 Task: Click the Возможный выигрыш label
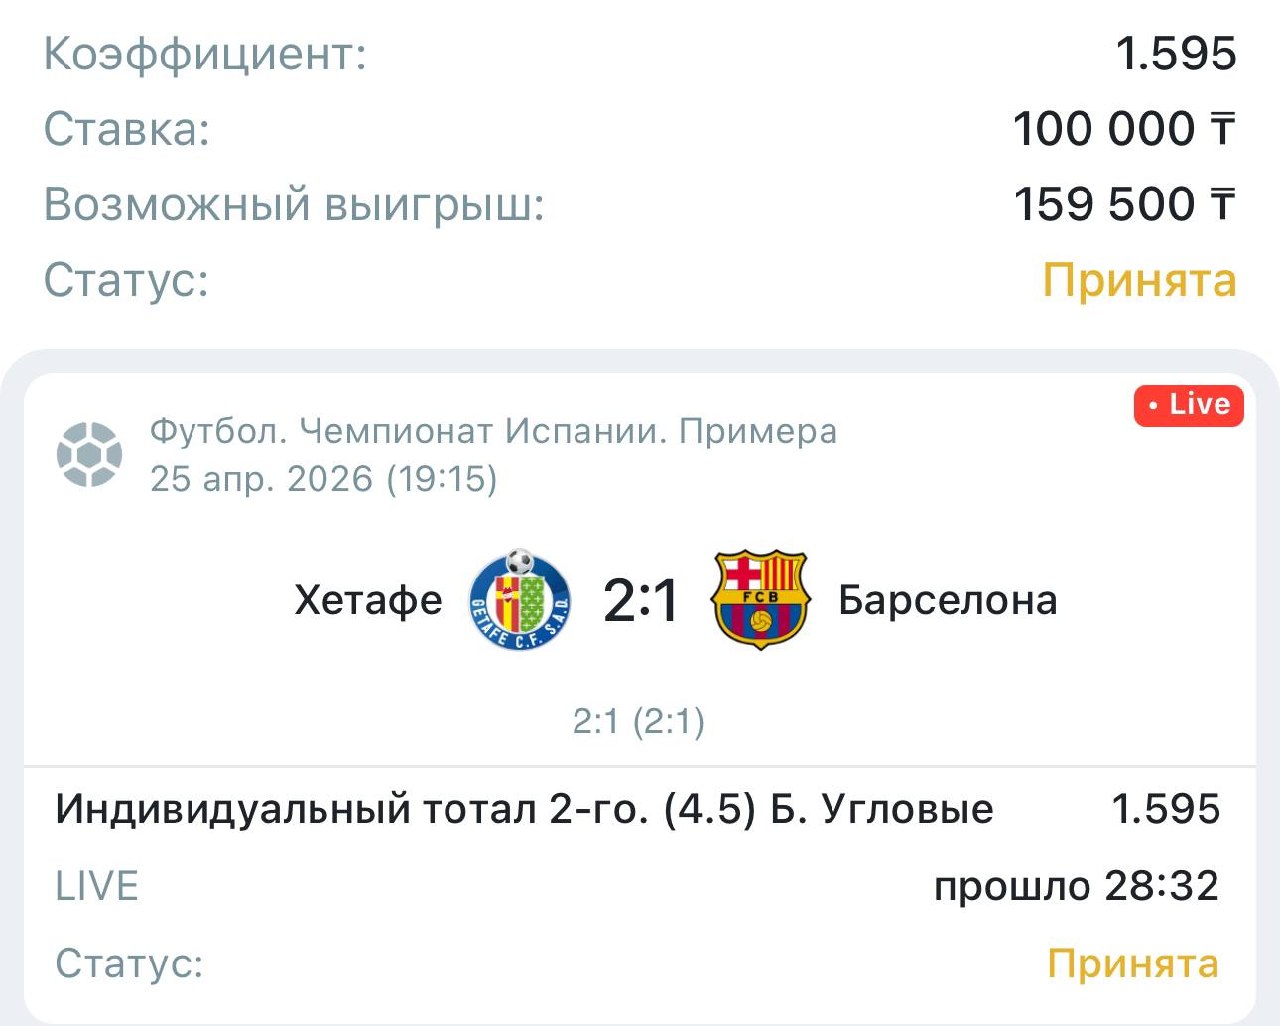point(294,204)
